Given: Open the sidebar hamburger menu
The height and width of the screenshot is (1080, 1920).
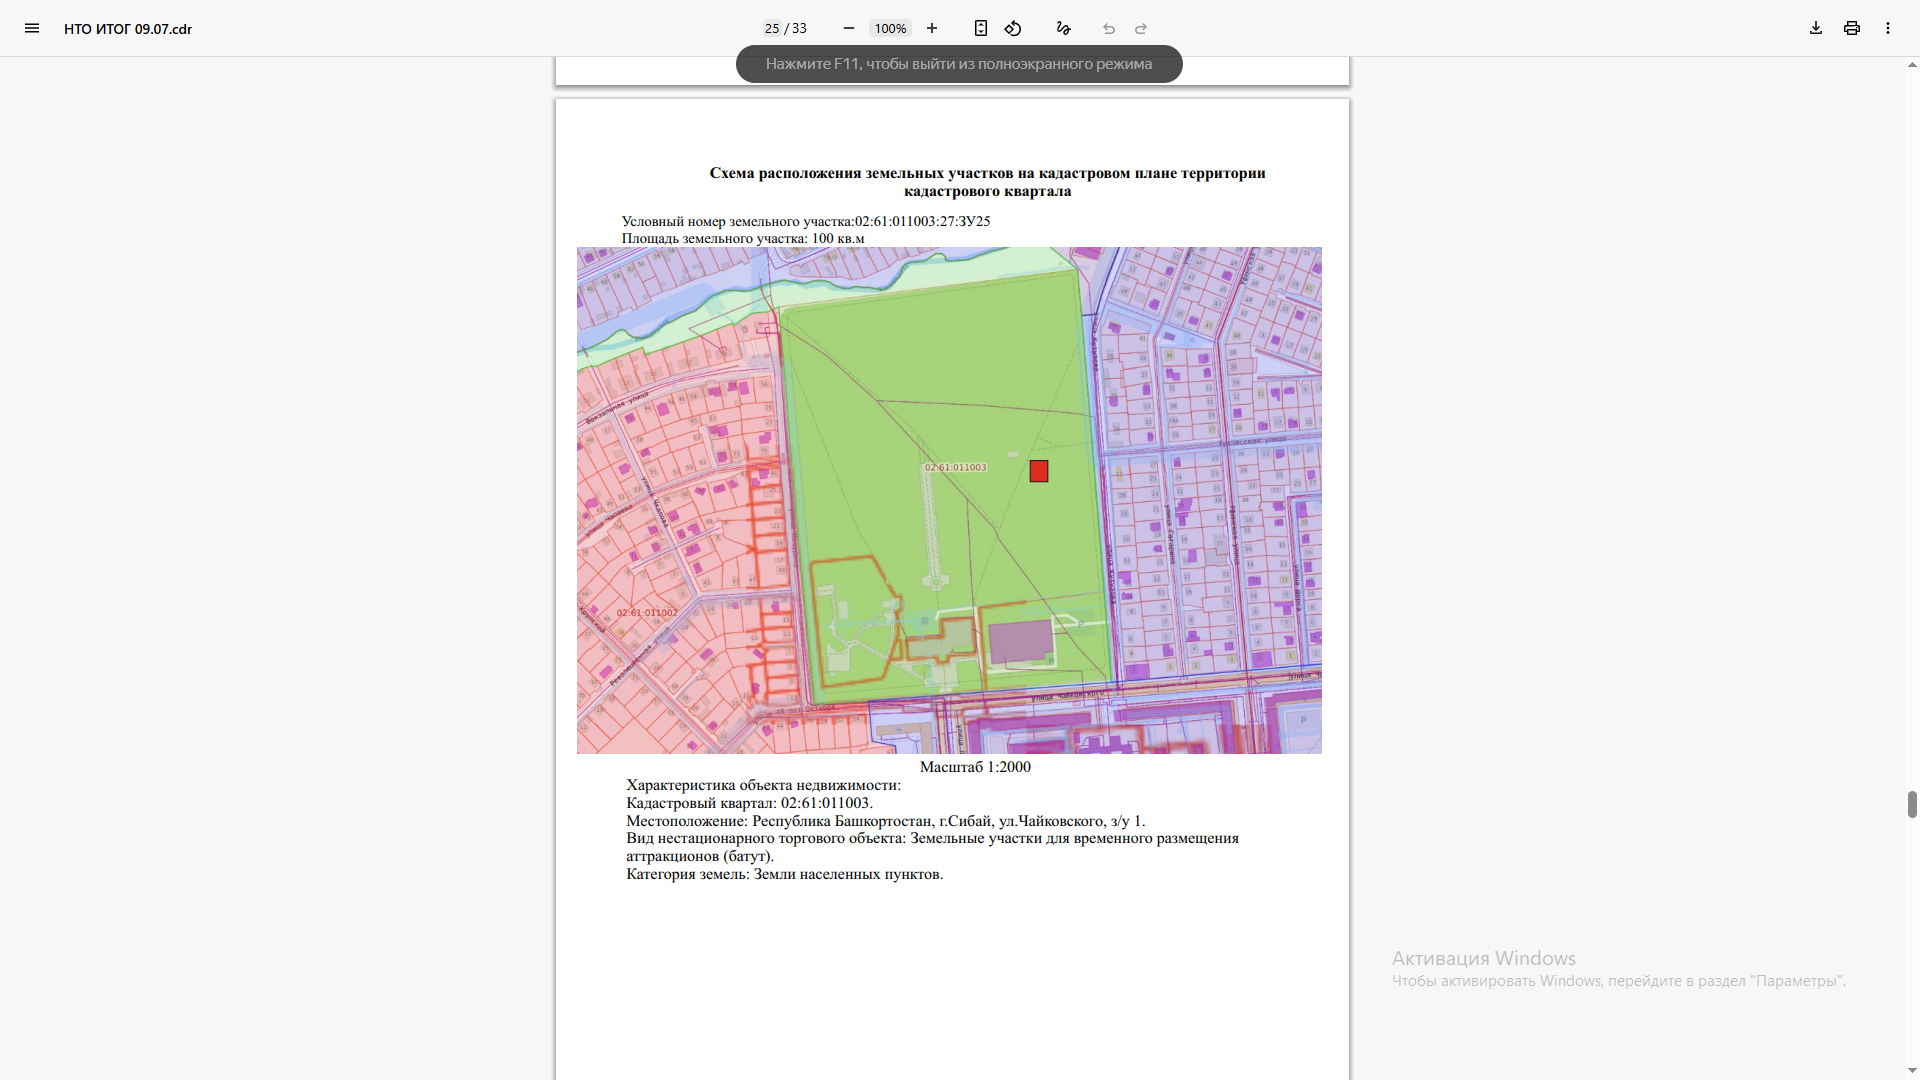Looking at the screenshot, I should pyautogui.click(x=32, y=28).
